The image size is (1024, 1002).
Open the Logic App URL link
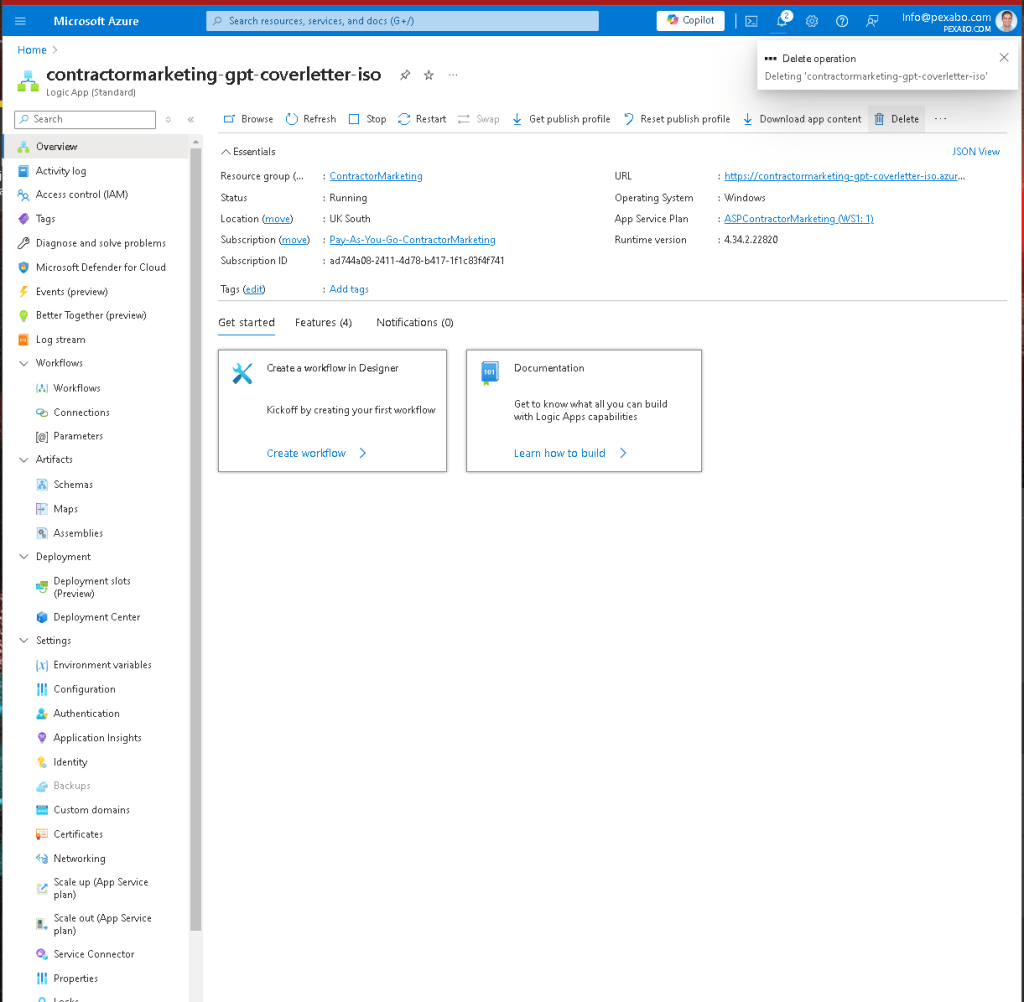844,176
